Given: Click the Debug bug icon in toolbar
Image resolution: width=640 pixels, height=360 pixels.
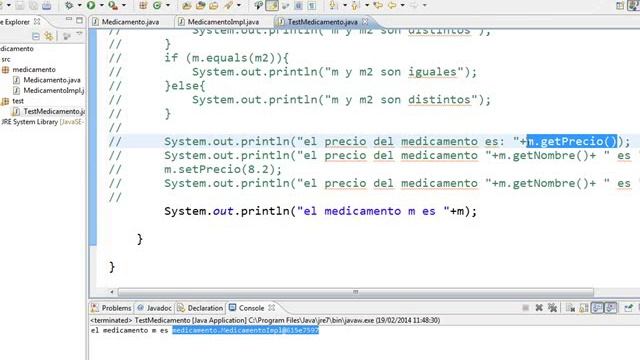Looking at the screenshot, I should point(69,5).
